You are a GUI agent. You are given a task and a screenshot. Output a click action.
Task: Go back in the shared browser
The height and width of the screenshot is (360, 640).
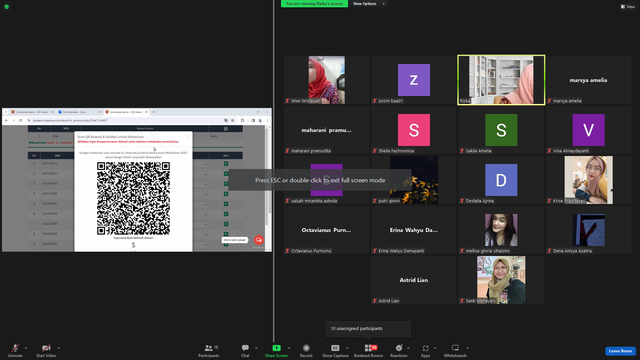point(6,120)
